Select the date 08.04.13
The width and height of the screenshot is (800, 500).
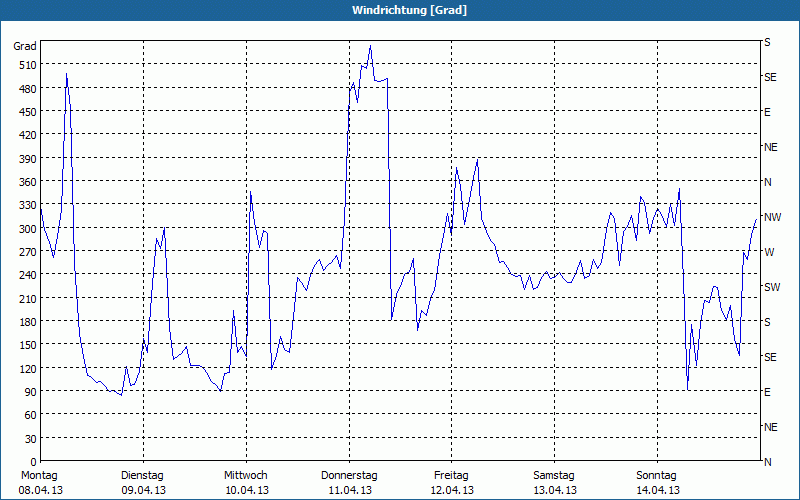40,490
